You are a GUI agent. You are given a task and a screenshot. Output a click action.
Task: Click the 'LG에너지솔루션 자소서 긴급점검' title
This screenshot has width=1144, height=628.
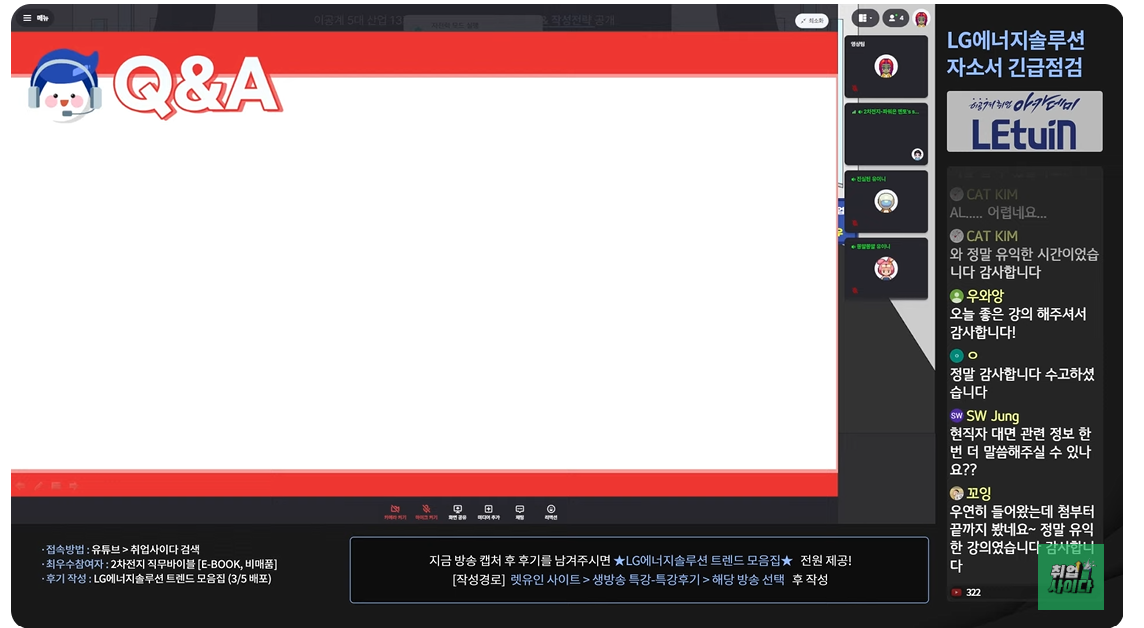pyautogui.click(x=1016, y=53)
